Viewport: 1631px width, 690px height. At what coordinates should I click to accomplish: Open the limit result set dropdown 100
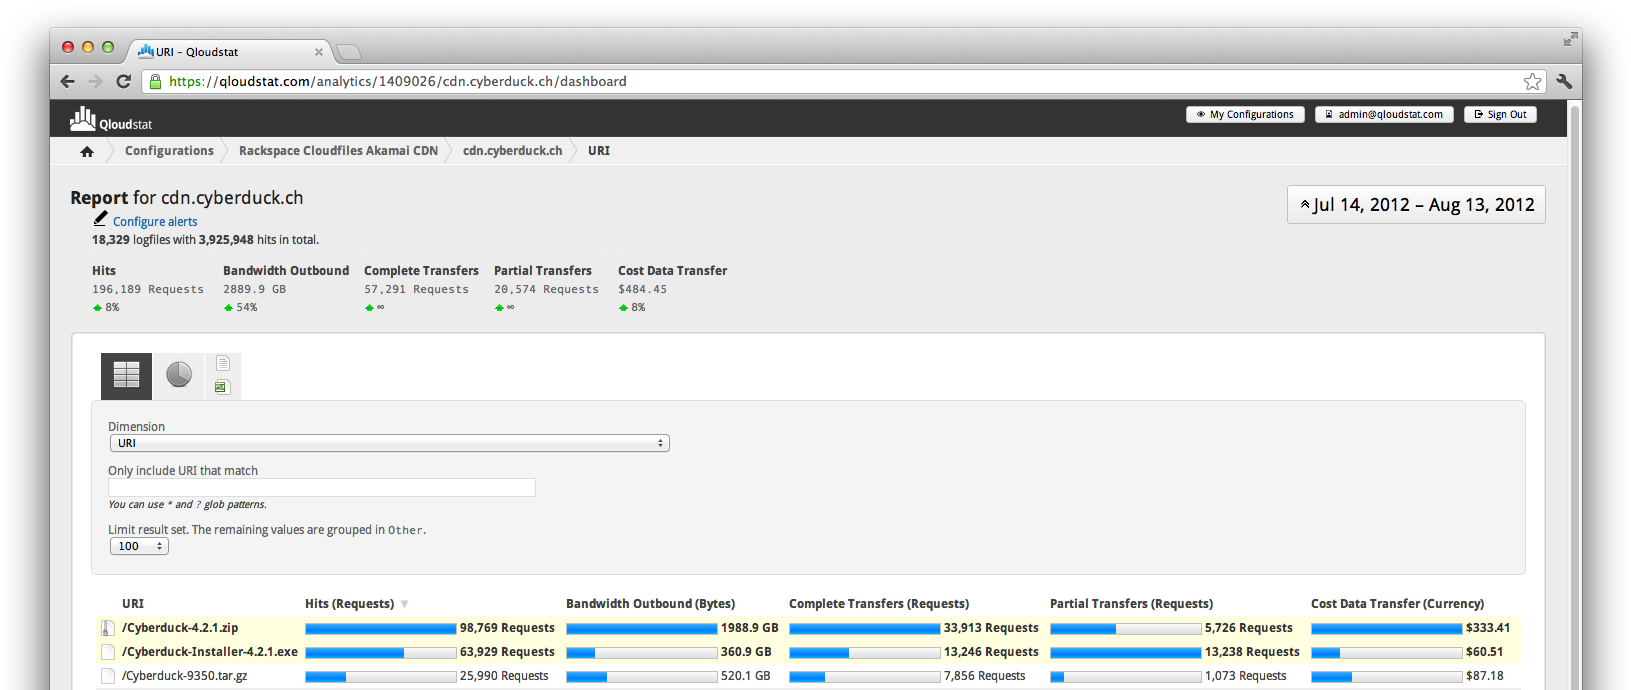139,546
